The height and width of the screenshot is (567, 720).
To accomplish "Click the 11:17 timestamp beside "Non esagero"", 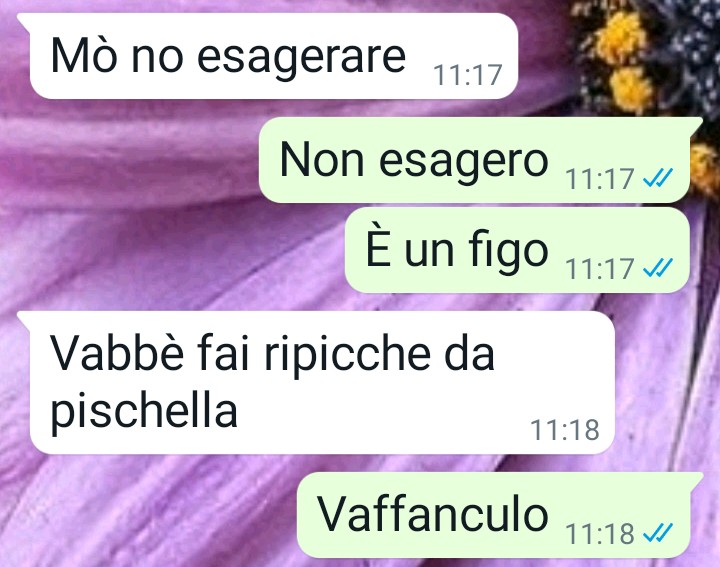I will tap(600, 179).
